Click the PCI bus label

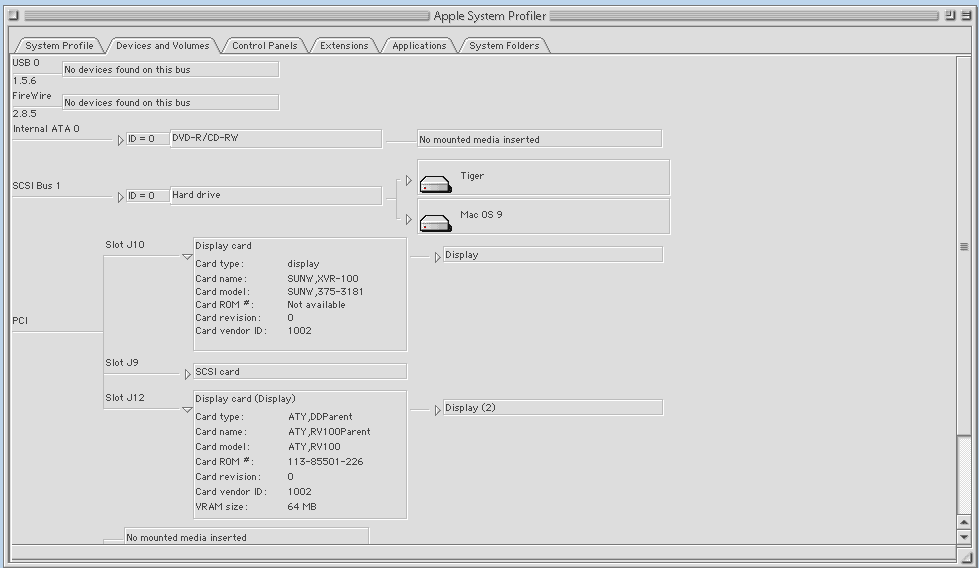20,320
